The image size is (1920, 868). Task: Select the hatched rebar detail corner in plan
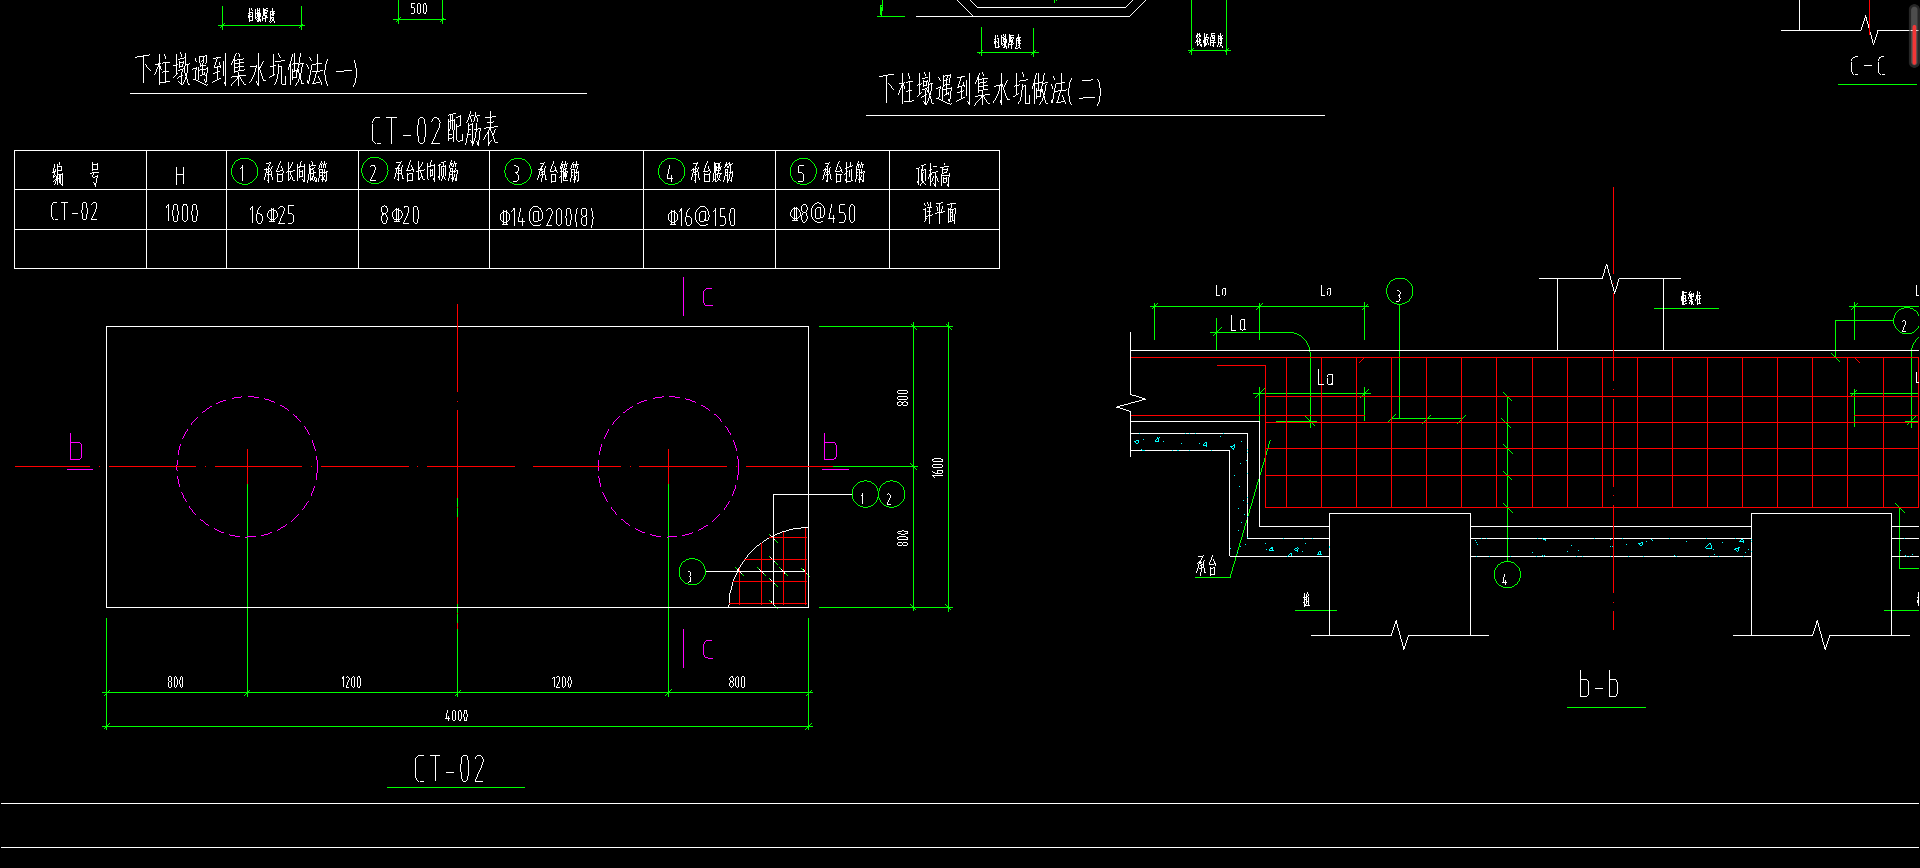[x=768, y=567]
